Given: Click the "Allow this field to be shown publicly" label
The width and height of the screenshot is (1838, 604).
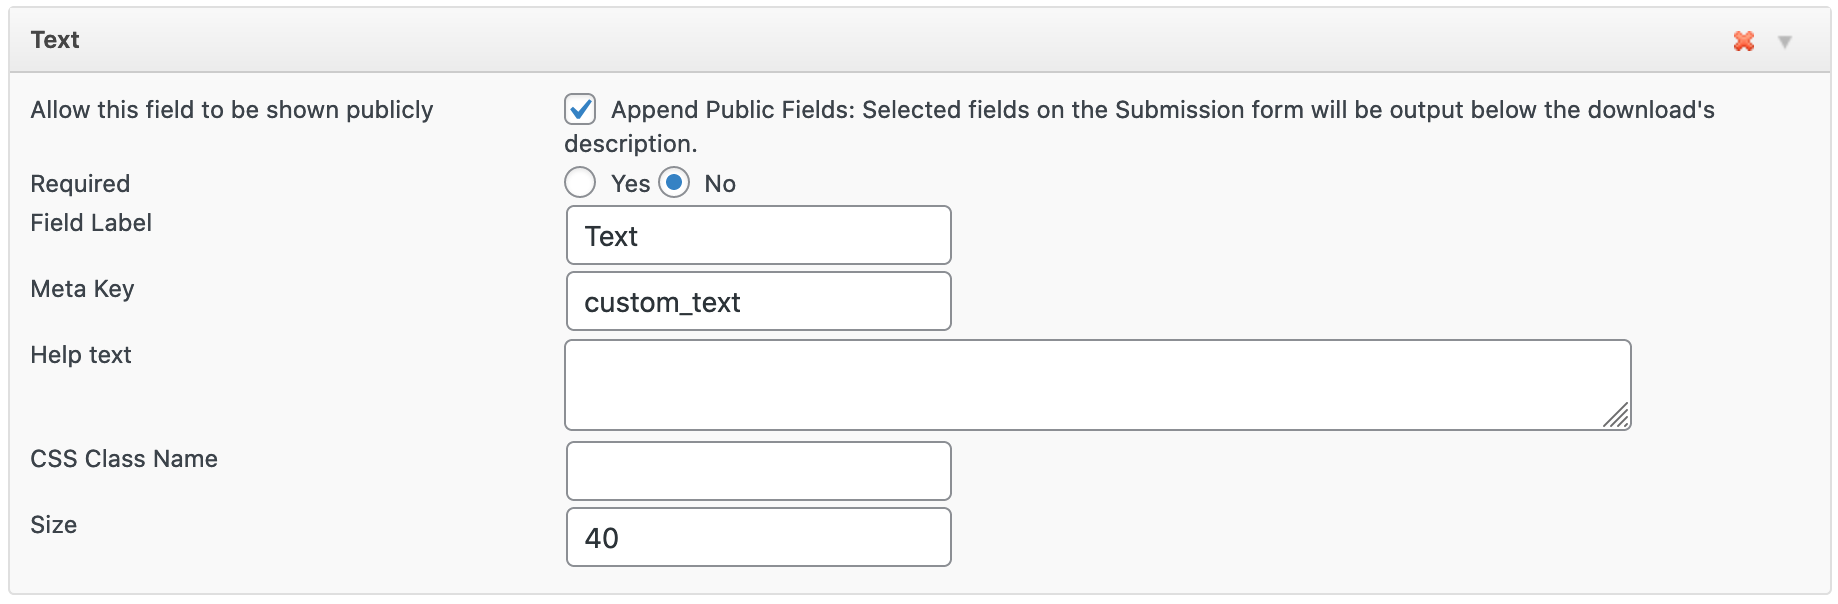Looking at the screenshot, I should 232,110.
